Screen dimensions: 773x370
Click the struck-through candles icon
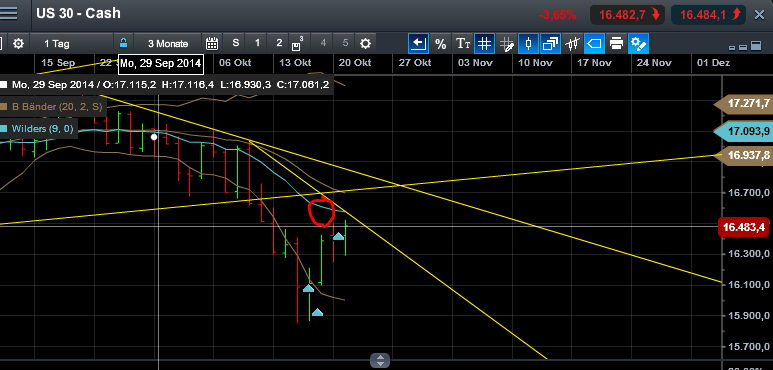[572, 44]
